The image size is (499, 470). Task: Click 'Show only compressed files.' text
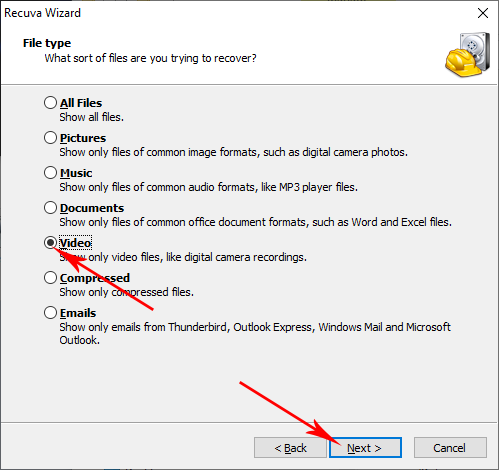127,292
